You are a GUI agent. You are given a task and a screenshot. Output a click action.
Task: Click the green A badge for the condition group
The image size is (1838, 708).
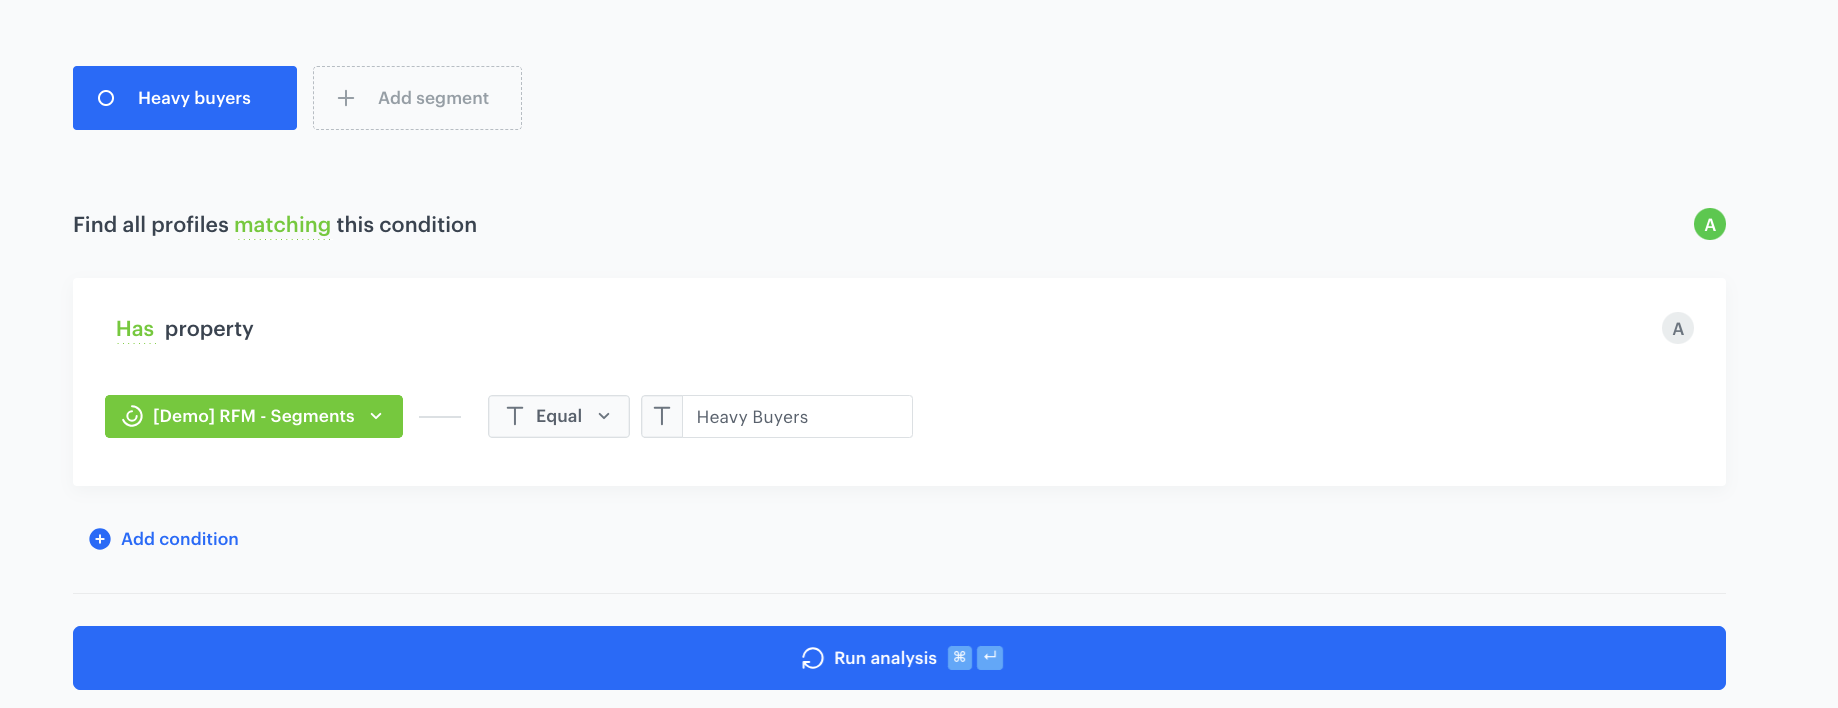tap(1710, 224)
